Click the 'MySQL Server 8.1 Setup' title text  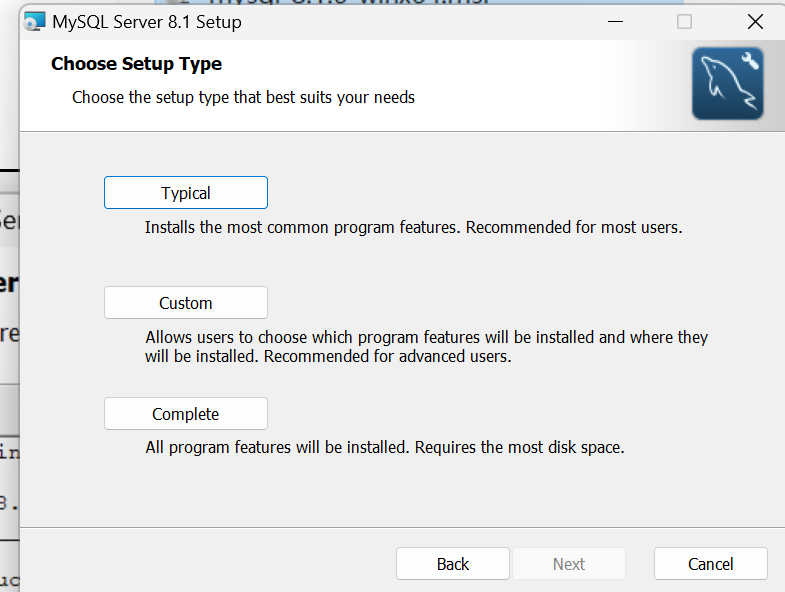coord(147,22)
